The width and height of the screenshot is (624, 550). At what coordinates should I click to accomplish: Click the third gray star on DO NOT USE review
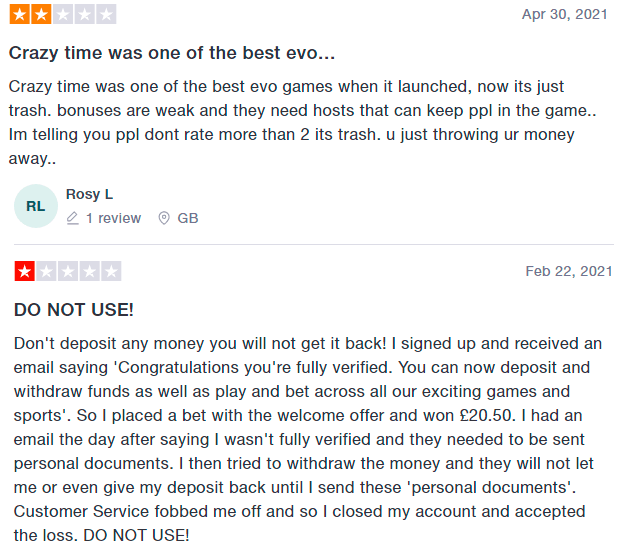pos(68,271)
